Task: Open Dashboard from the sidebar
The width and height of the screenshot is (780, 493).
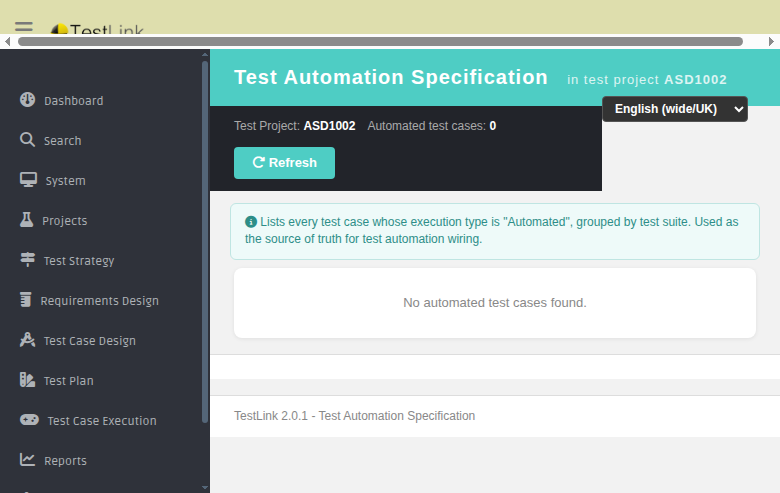Action: (74, 100)
